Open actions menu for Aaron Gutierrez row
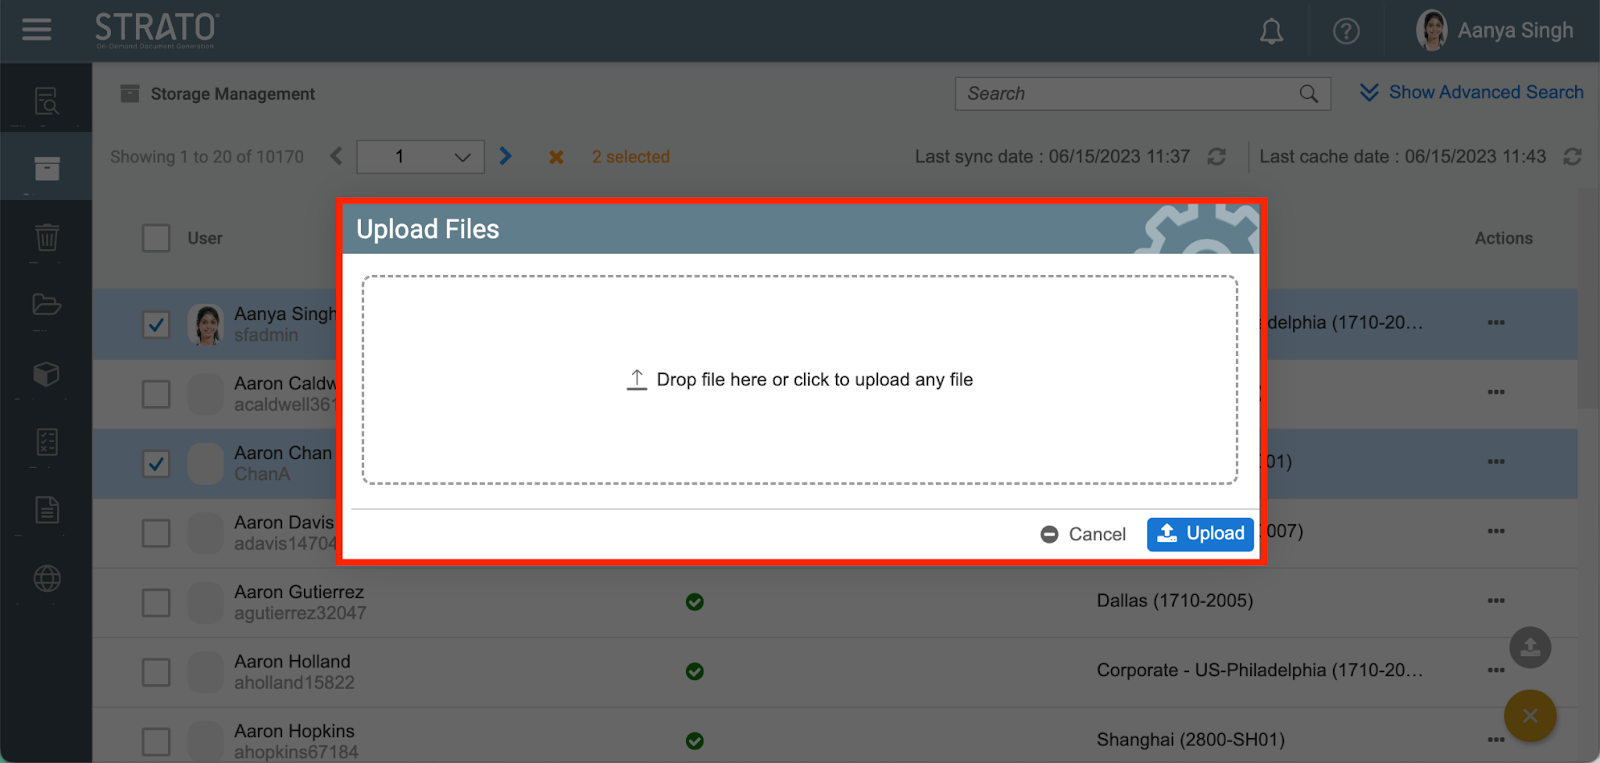The height and width of the screenshot is (763, 1600). click(x=1496, y=601)
